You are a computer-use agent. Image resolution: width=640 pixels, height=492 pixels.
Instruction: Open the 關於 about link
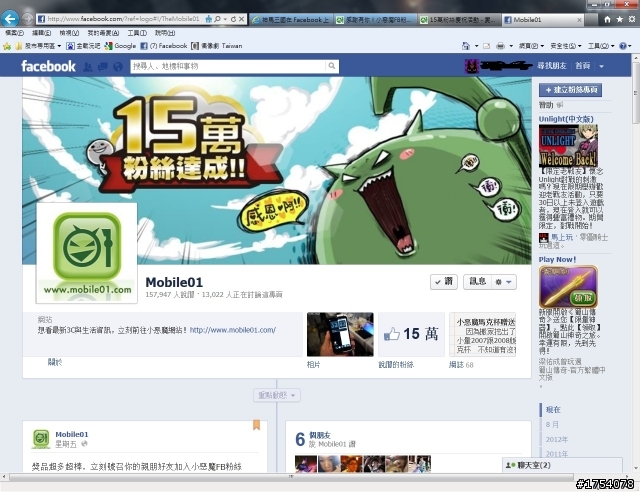pos(55,362)
